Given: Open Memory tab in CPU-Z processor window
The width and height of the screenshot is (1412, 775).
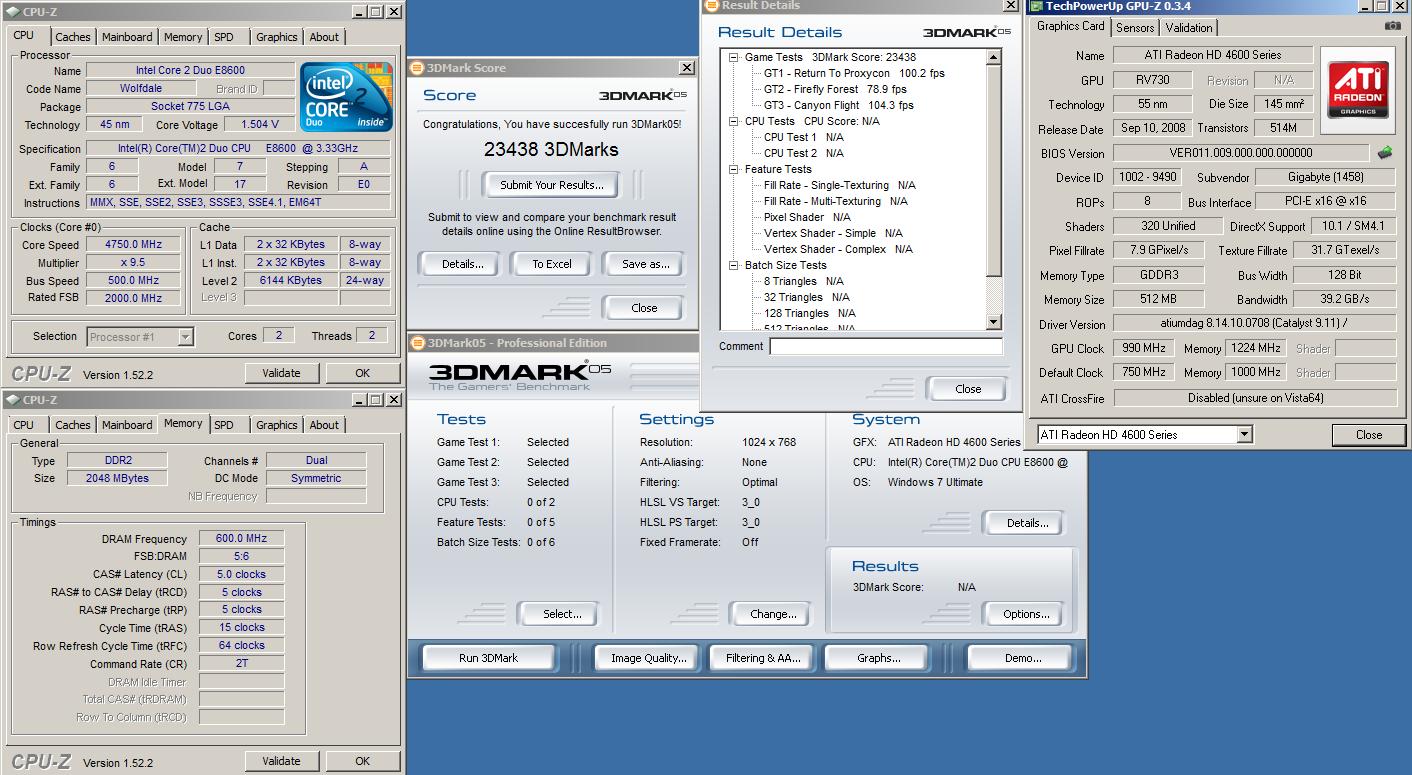Looking at the screenshot, I should (x=183, y=37).
